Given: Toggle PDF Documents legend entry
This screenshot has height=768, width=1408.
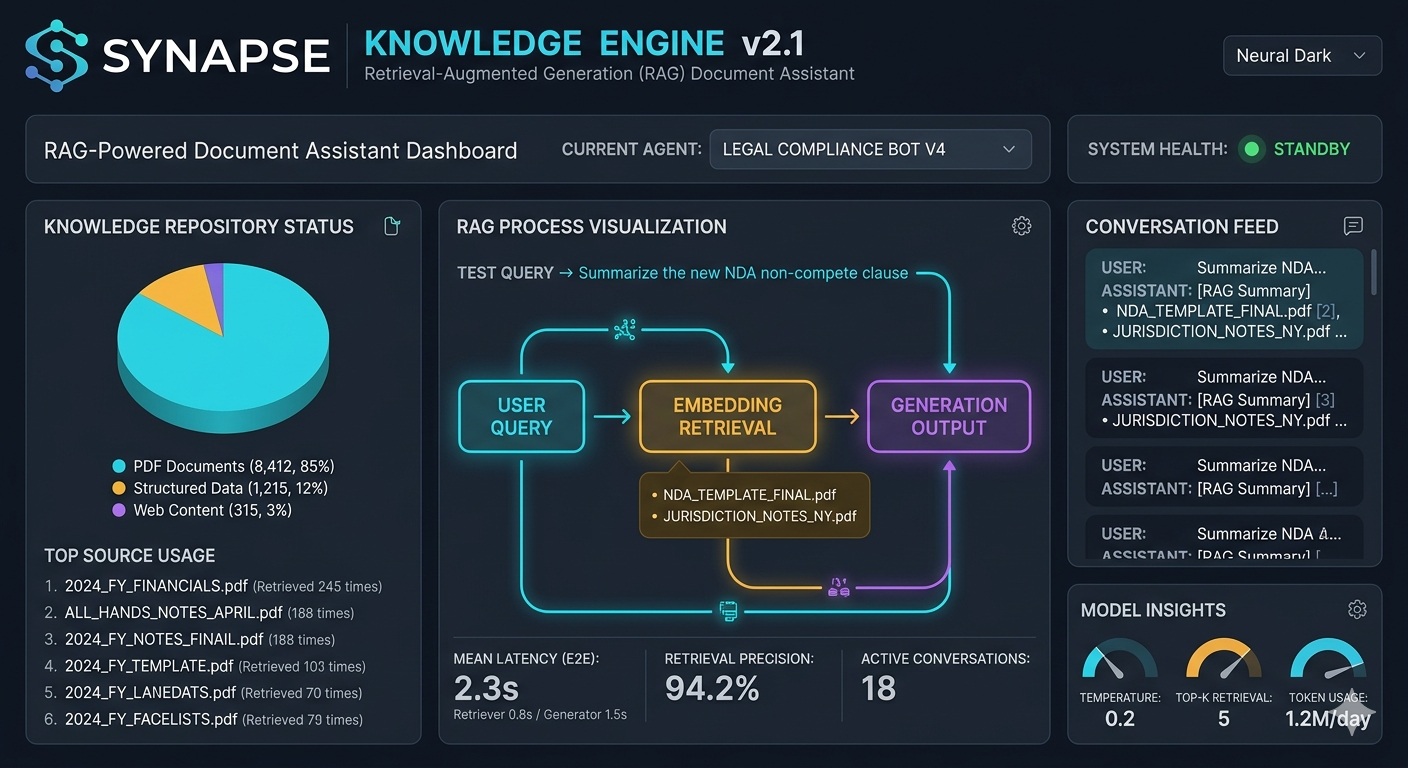Looking at the screenshot, I should pyautogui.click(x=222, y=466).
